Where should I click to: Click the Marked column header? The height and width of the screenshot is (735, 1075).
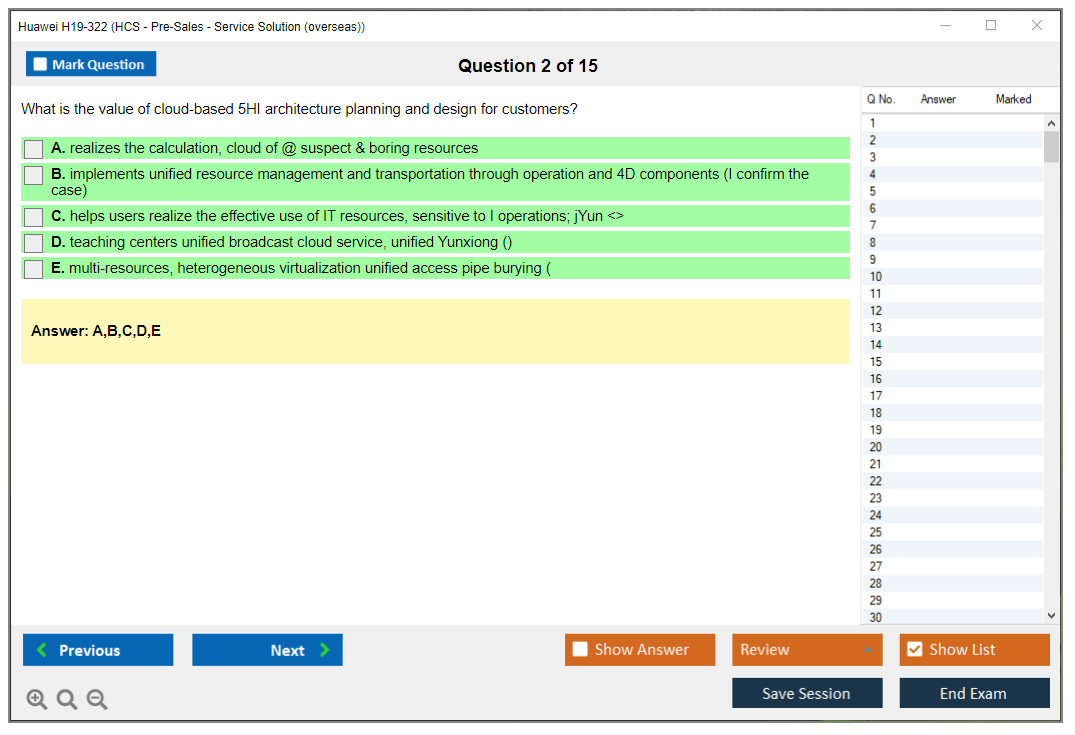tap(1013, 99)
